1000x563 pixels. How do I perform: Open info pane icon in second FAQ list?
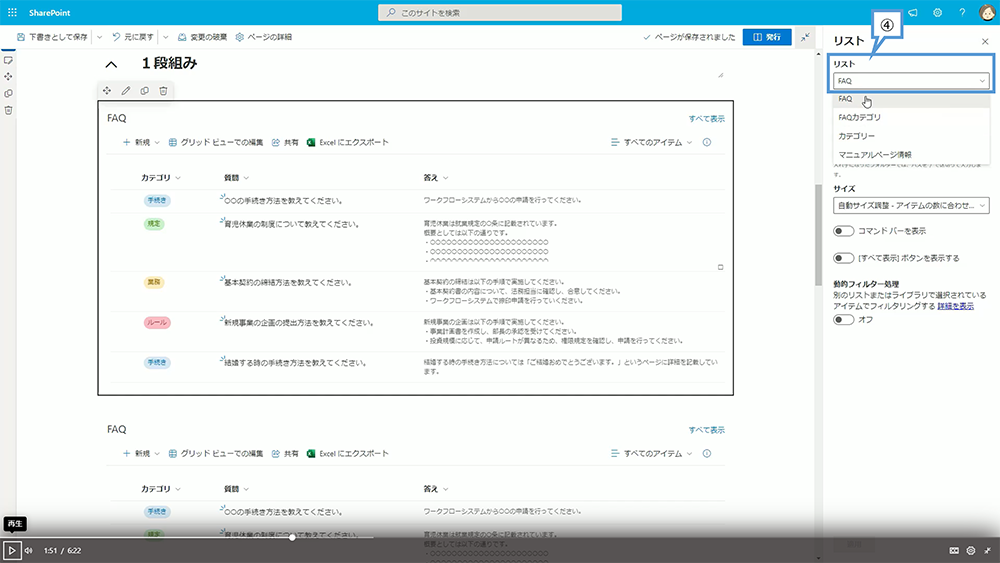click(x=707, y=453)
